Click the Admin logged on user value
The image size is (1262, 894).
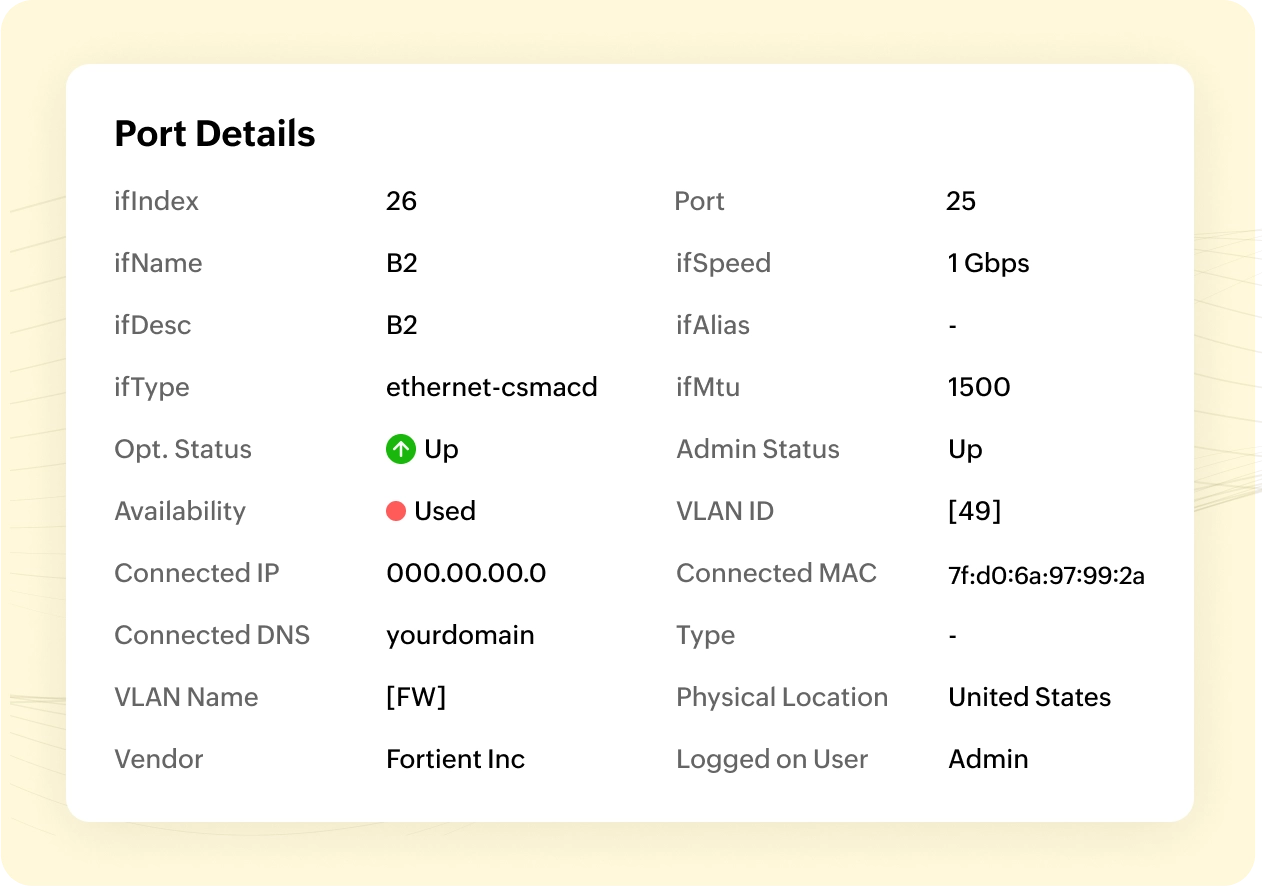tap(988, 759)
